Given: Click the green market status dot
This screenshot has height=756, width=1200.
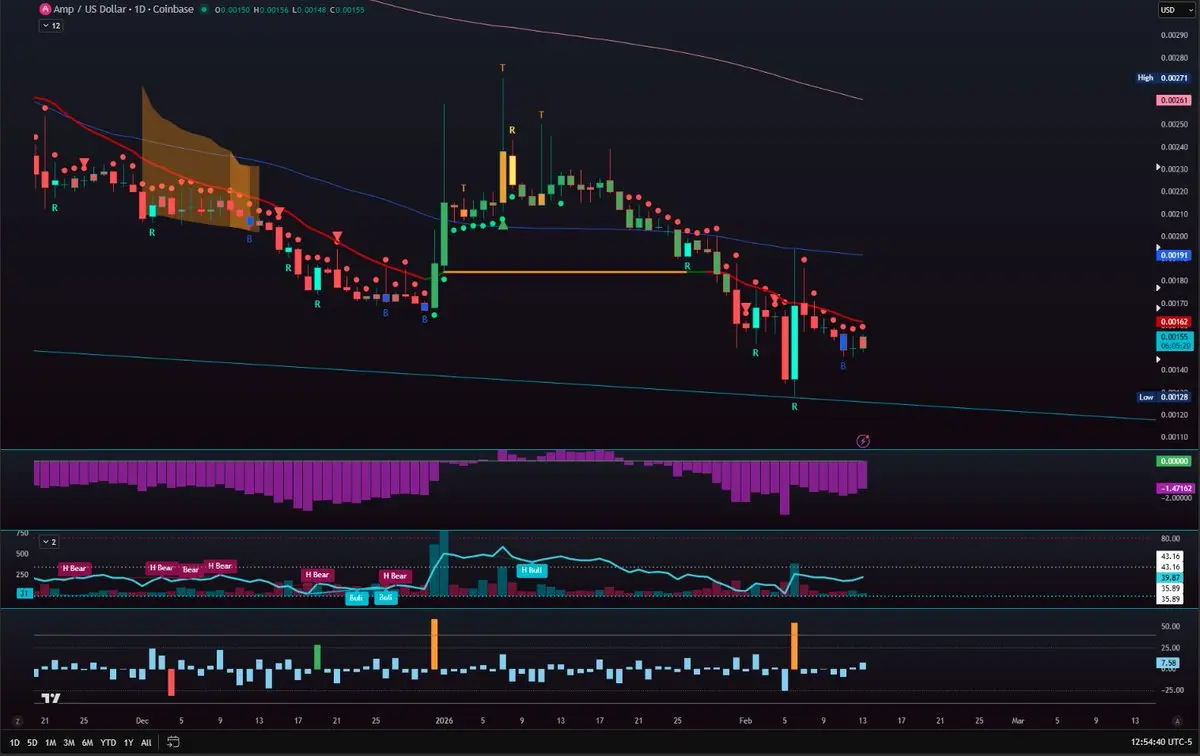Looking at the screenshot, I should pos(204,9).
